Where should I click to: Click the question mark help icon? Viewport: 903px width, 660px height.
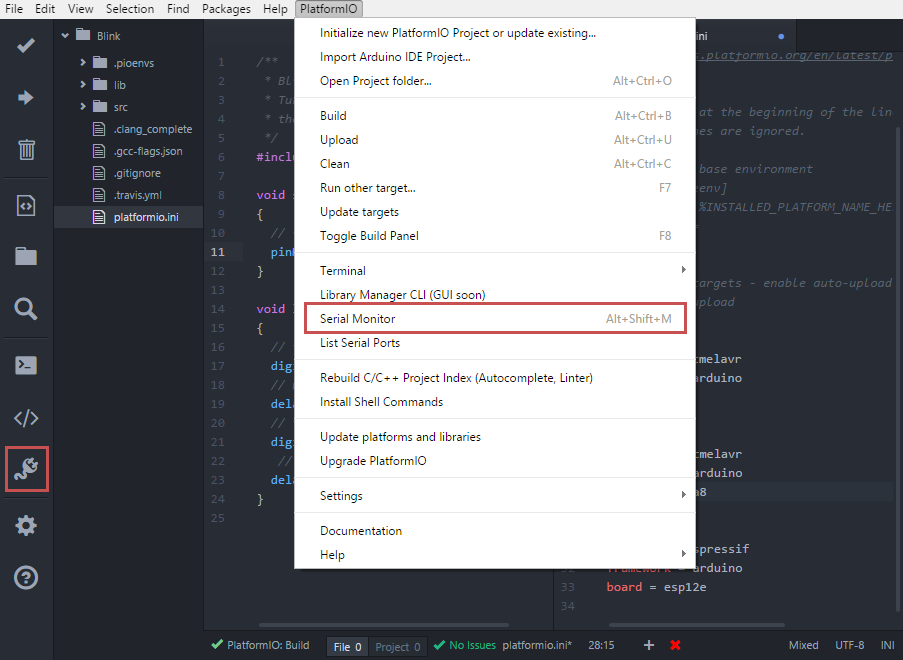tap(26, 578)
